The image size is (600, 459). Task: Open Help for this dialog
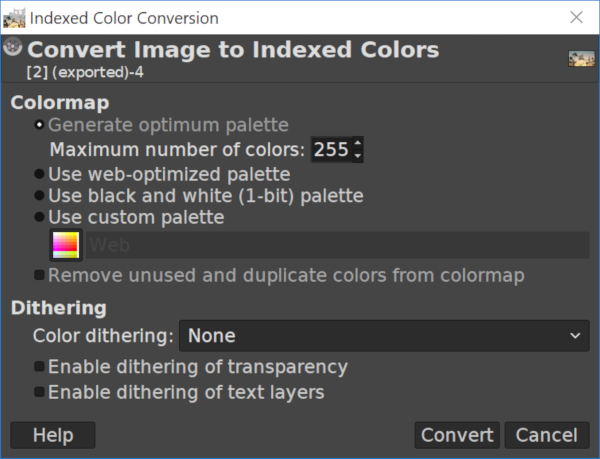[x=53, y=435]
